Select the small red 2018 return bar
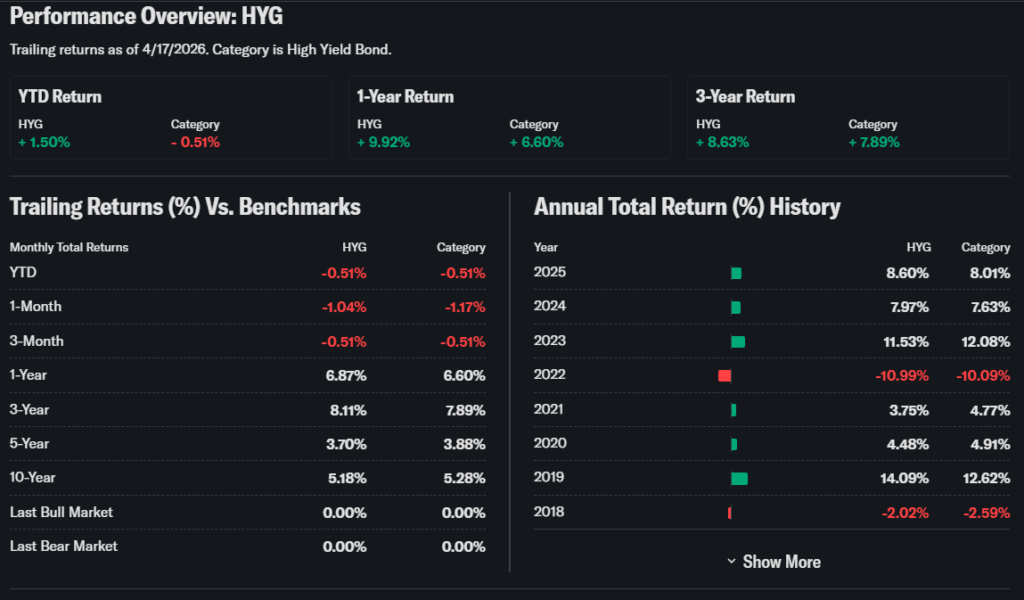1024x600 pixels. coord(730,512)
